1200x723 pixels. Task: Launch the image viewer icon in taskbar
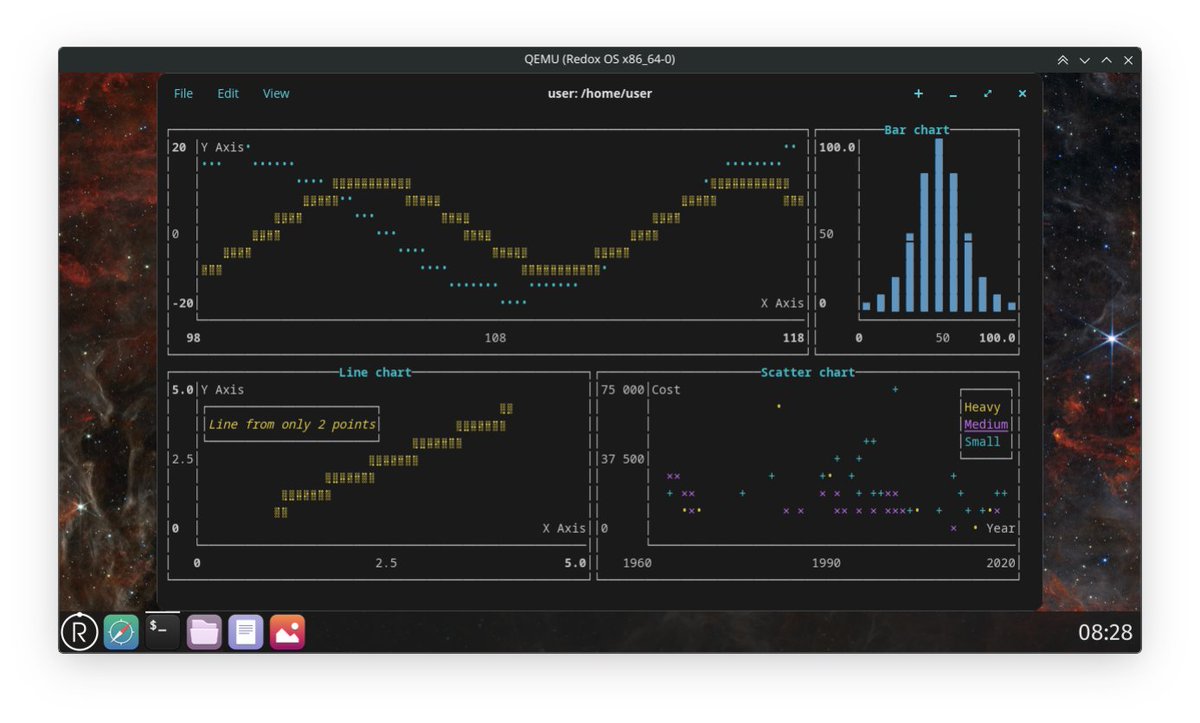(287, 632)
